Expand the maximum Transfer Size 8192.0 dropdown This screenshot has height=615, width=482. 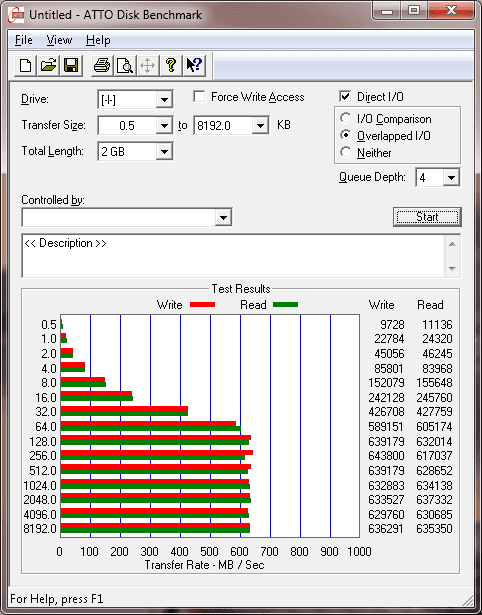point(260,126)
